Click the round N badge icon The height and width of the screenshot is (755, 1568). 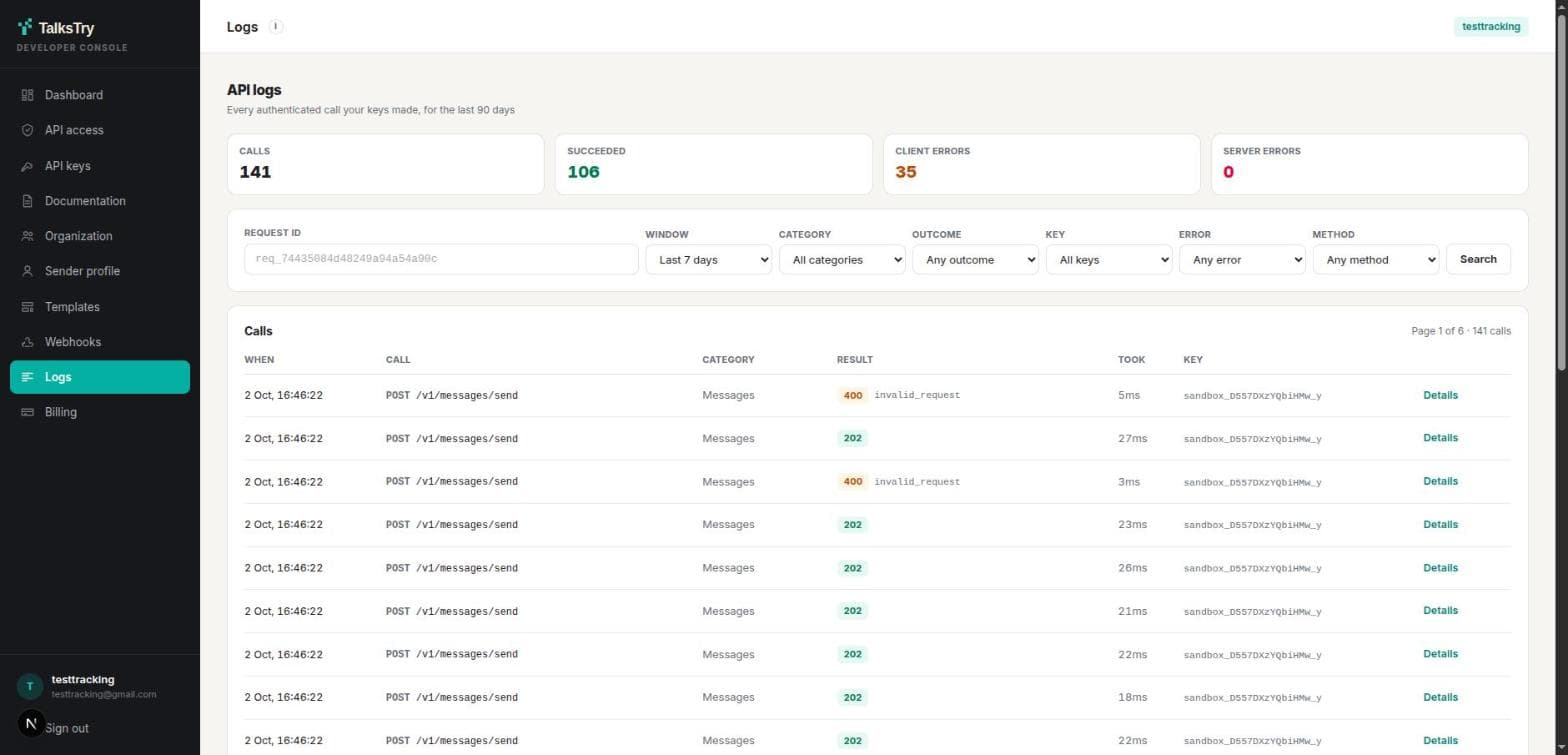tap(31, 723)
